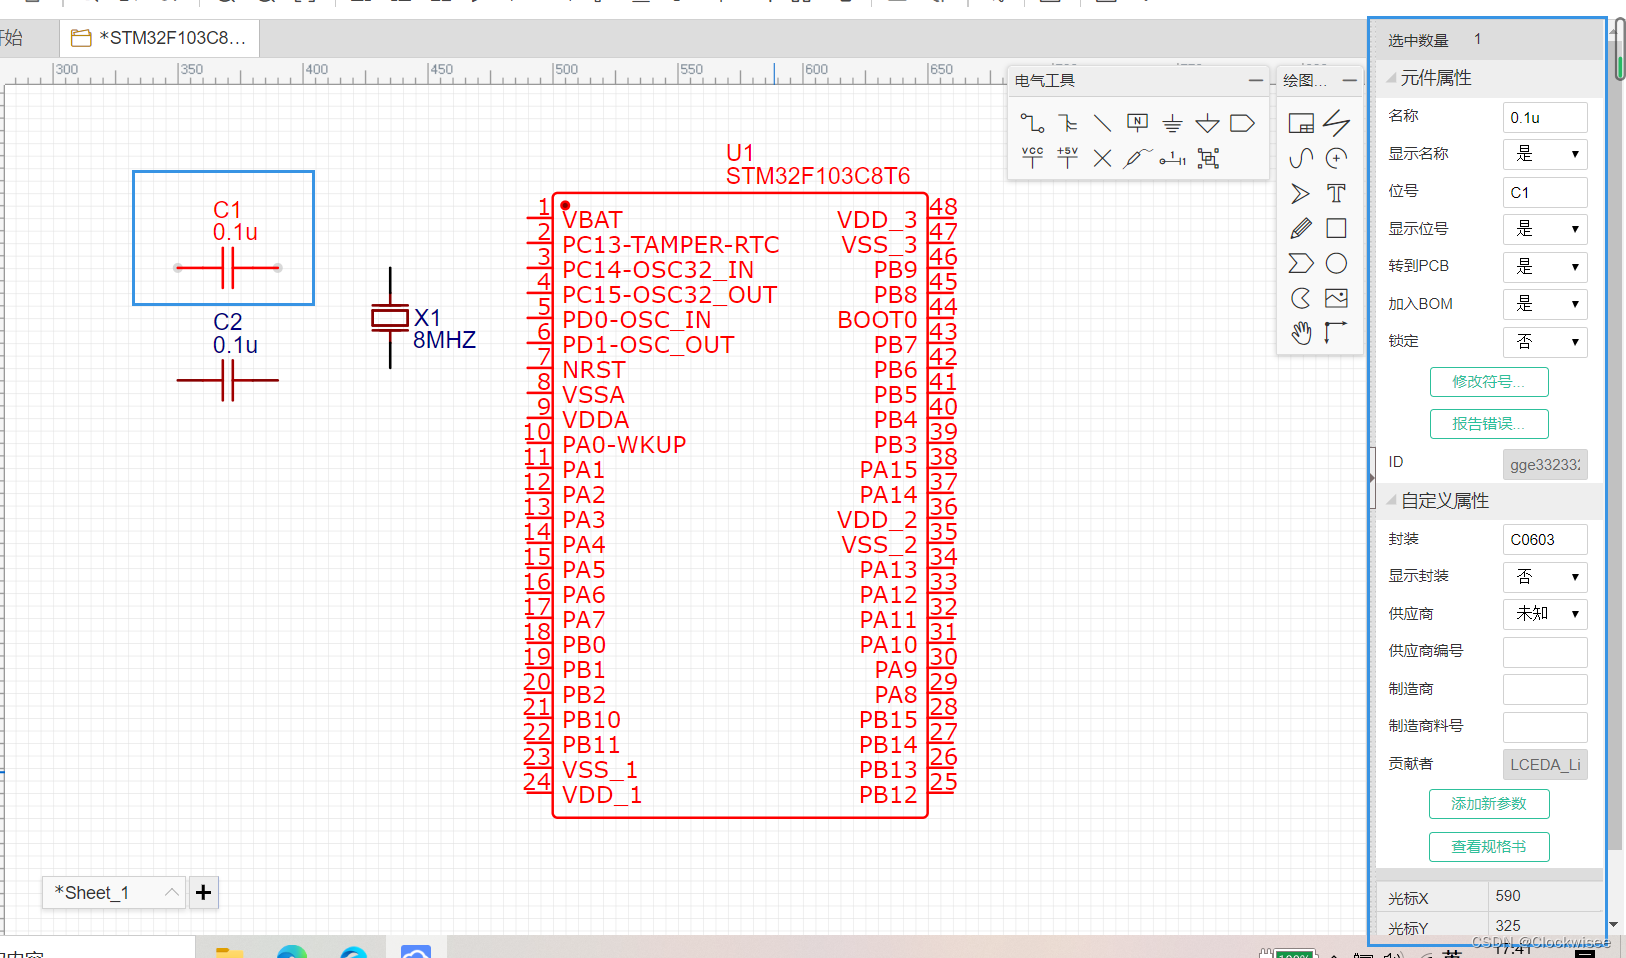The height and width of the screenshot is (958, 1626).
Task: Select the Bezier curve tool
Action: [1301, 158]
